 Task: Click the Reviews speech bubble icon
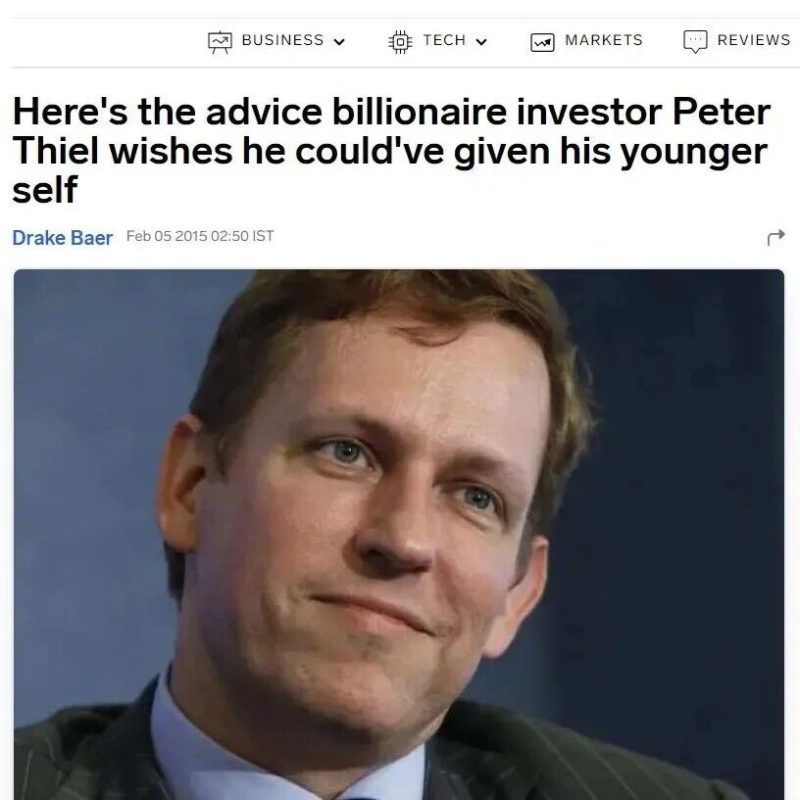click(695, 41)
